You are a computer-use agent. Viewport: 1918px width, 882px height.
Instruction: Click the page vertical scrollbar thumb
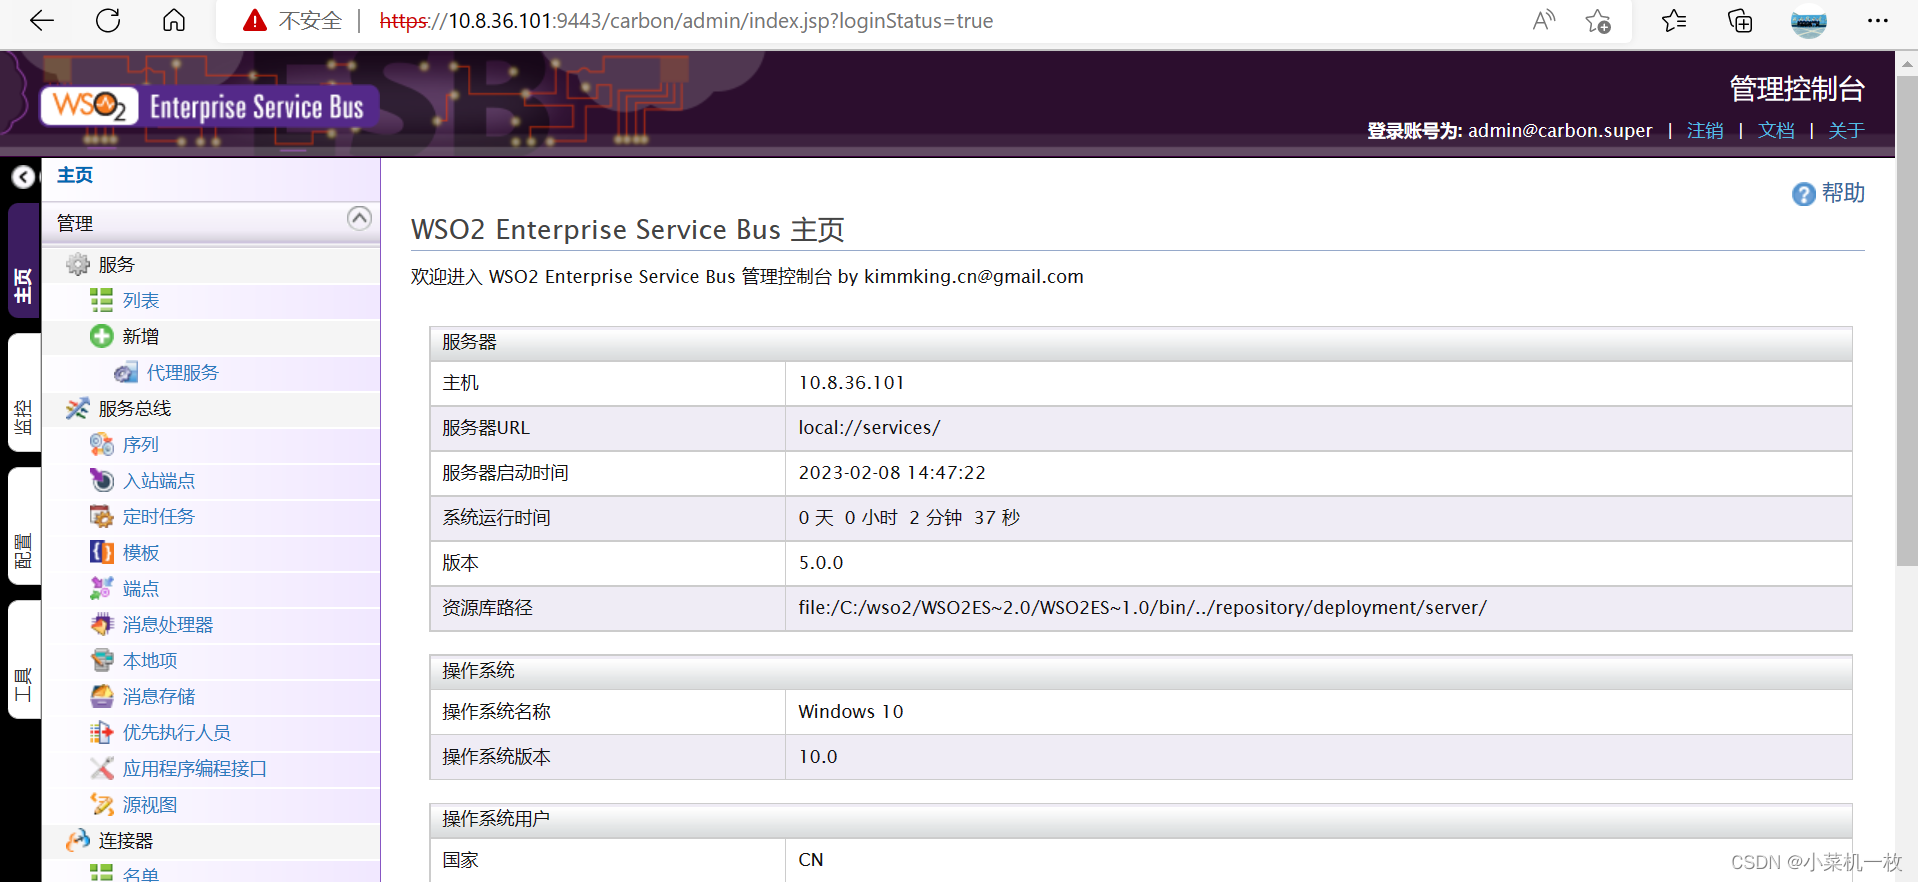tap(1907, 320)
